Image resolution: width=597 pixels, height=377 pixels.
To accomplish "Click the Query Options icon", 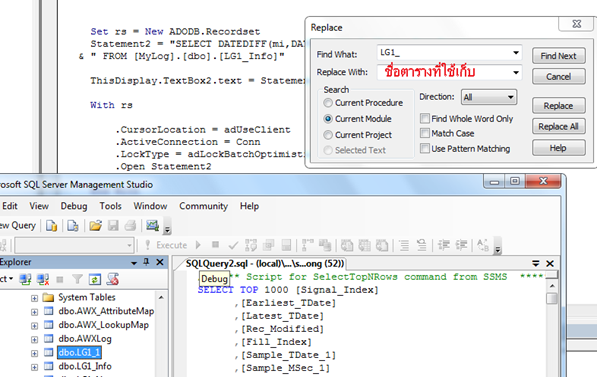I will pyautogui.click(x=269, y=245).
